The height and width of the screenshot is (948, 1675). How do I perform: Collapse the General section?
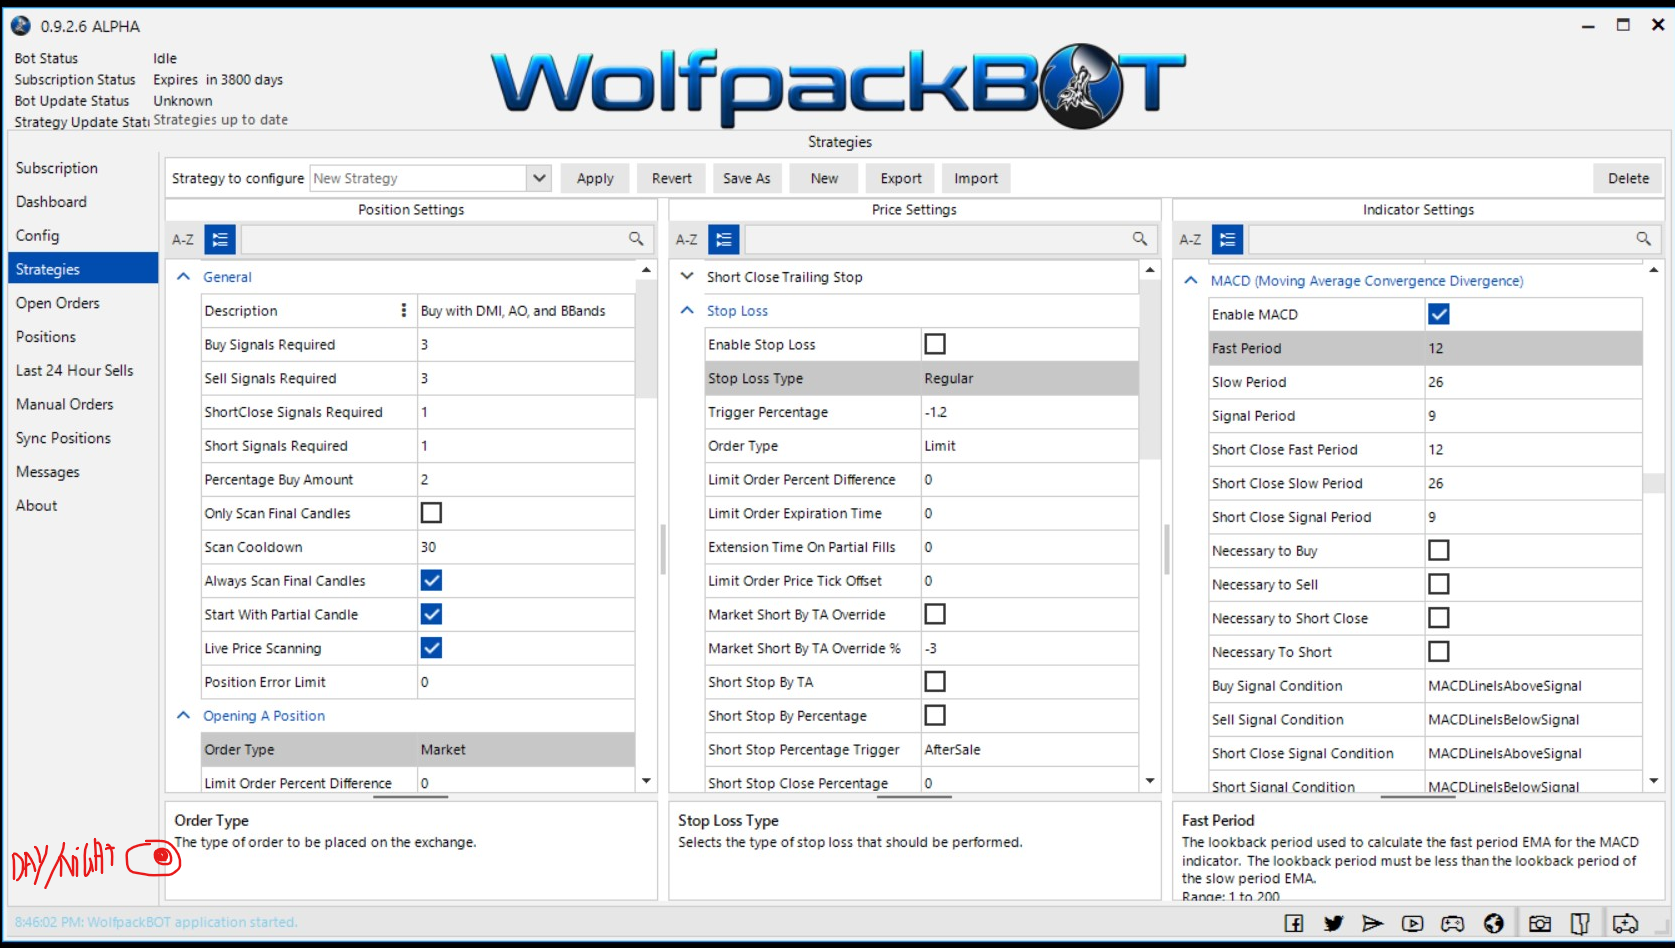point(184,277)
